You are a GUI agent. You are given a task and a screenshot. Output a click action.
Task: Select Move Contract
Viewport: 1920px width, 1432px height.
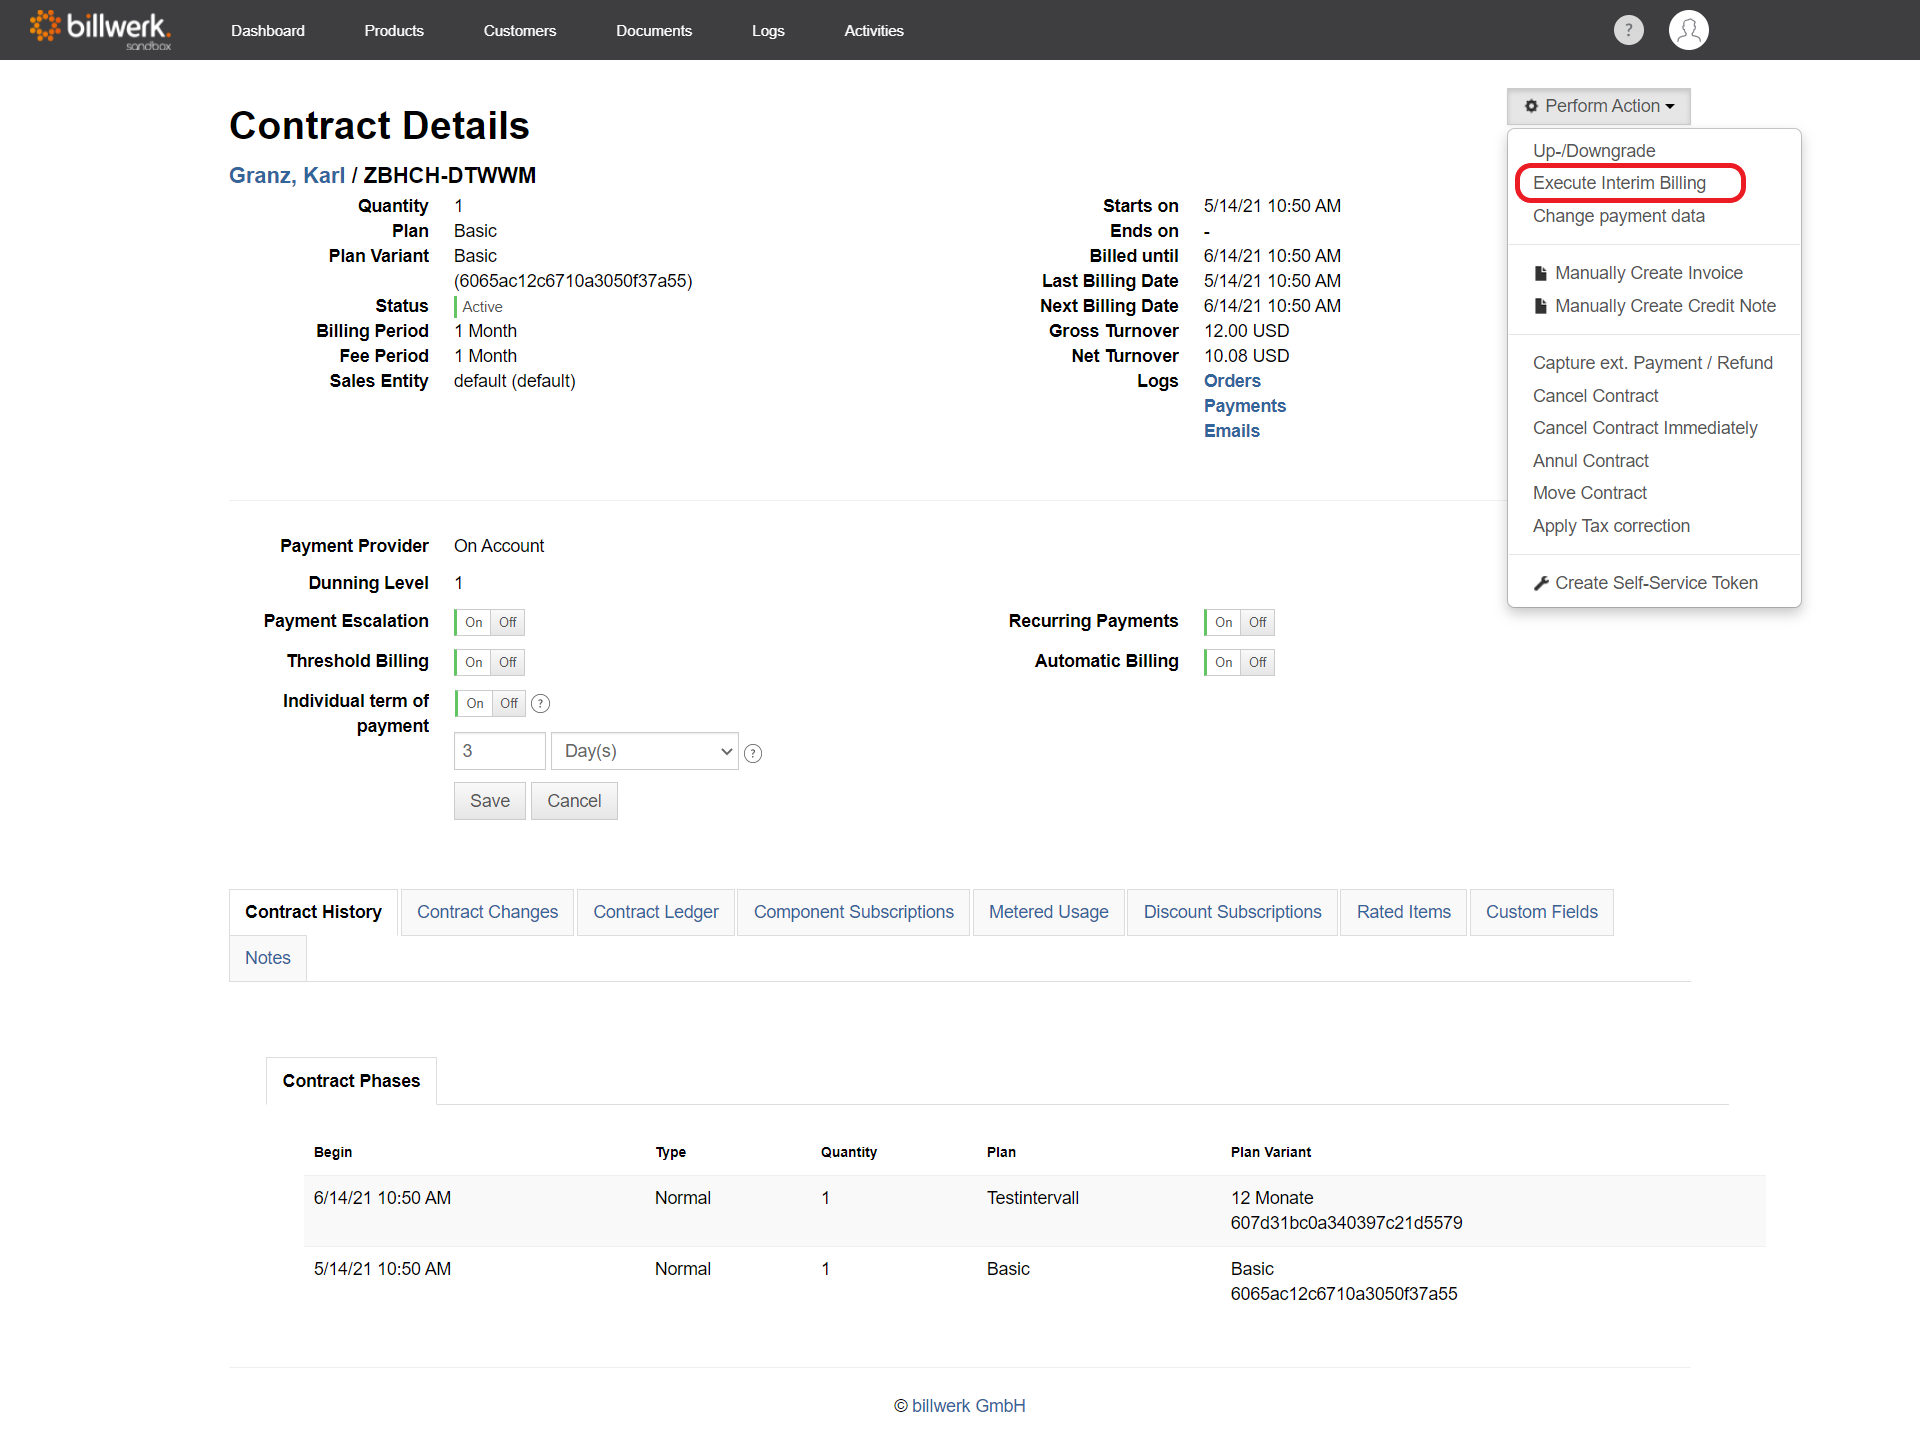click(x=1590, y=493)
